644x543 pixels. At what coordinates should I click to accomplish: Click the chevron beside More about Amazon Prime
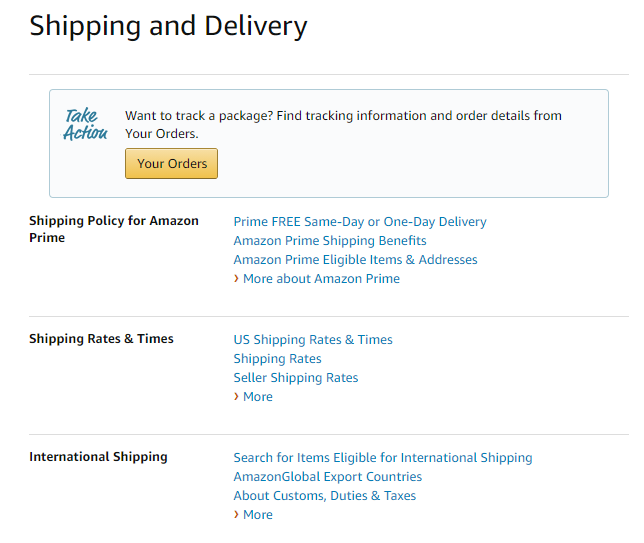(236, 279)
